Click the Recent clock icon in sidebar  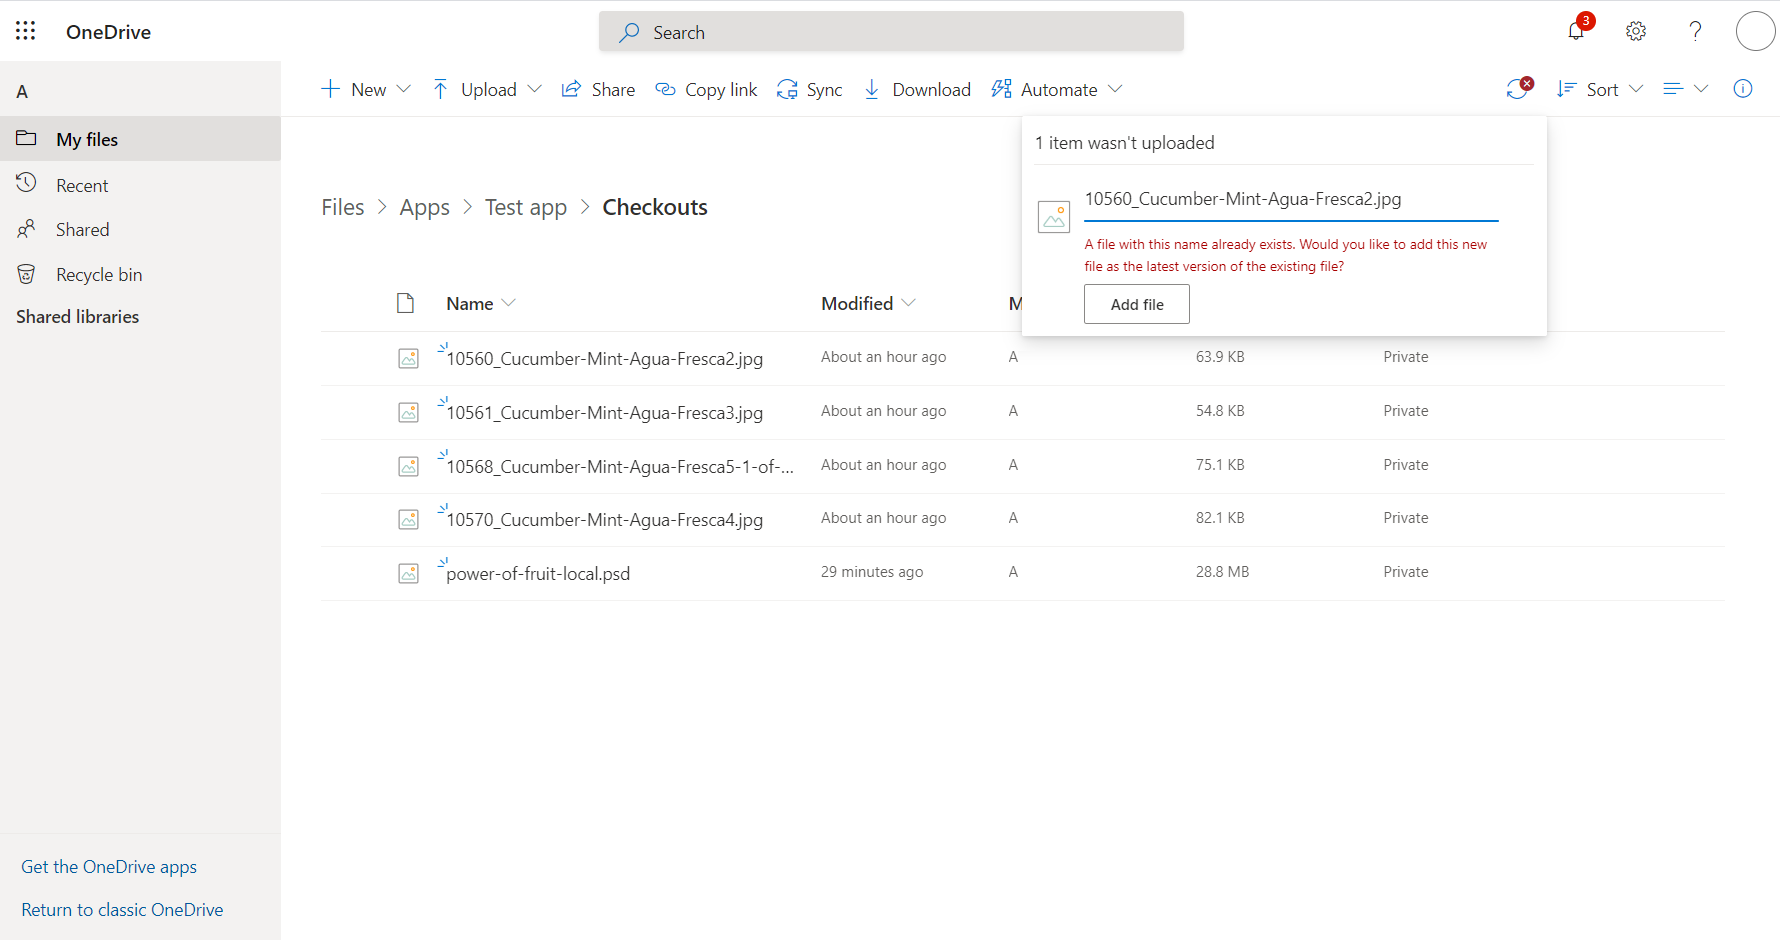[x=26, y=184]
